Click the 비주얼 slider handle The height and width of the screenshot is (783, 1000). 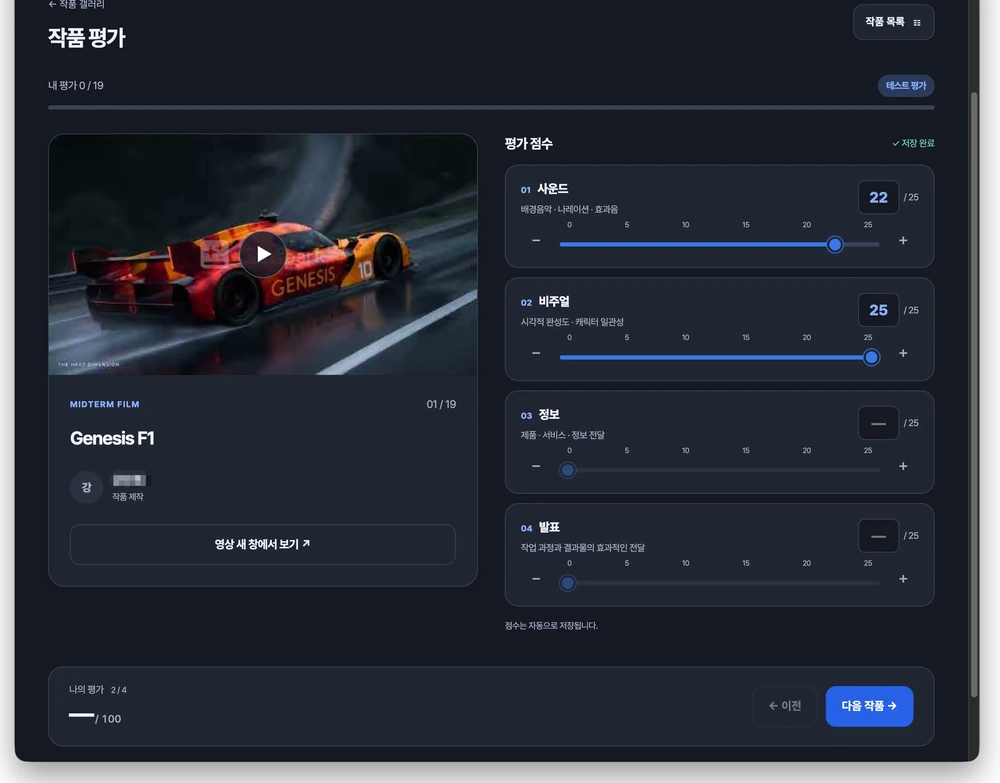tap(871, 357)
